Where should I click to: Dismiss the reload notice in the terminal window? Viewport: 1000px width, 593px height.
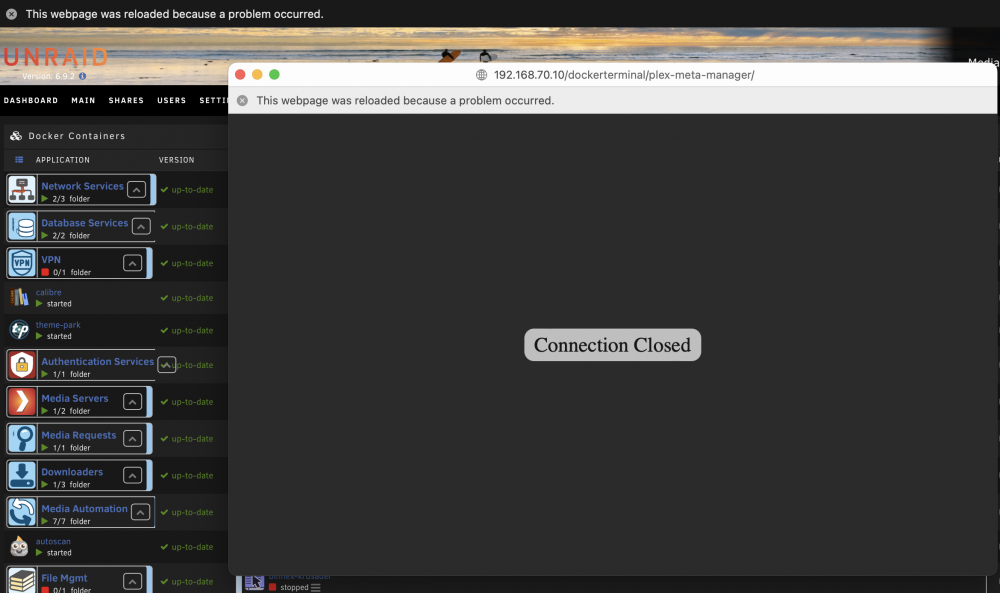[242, 101]
